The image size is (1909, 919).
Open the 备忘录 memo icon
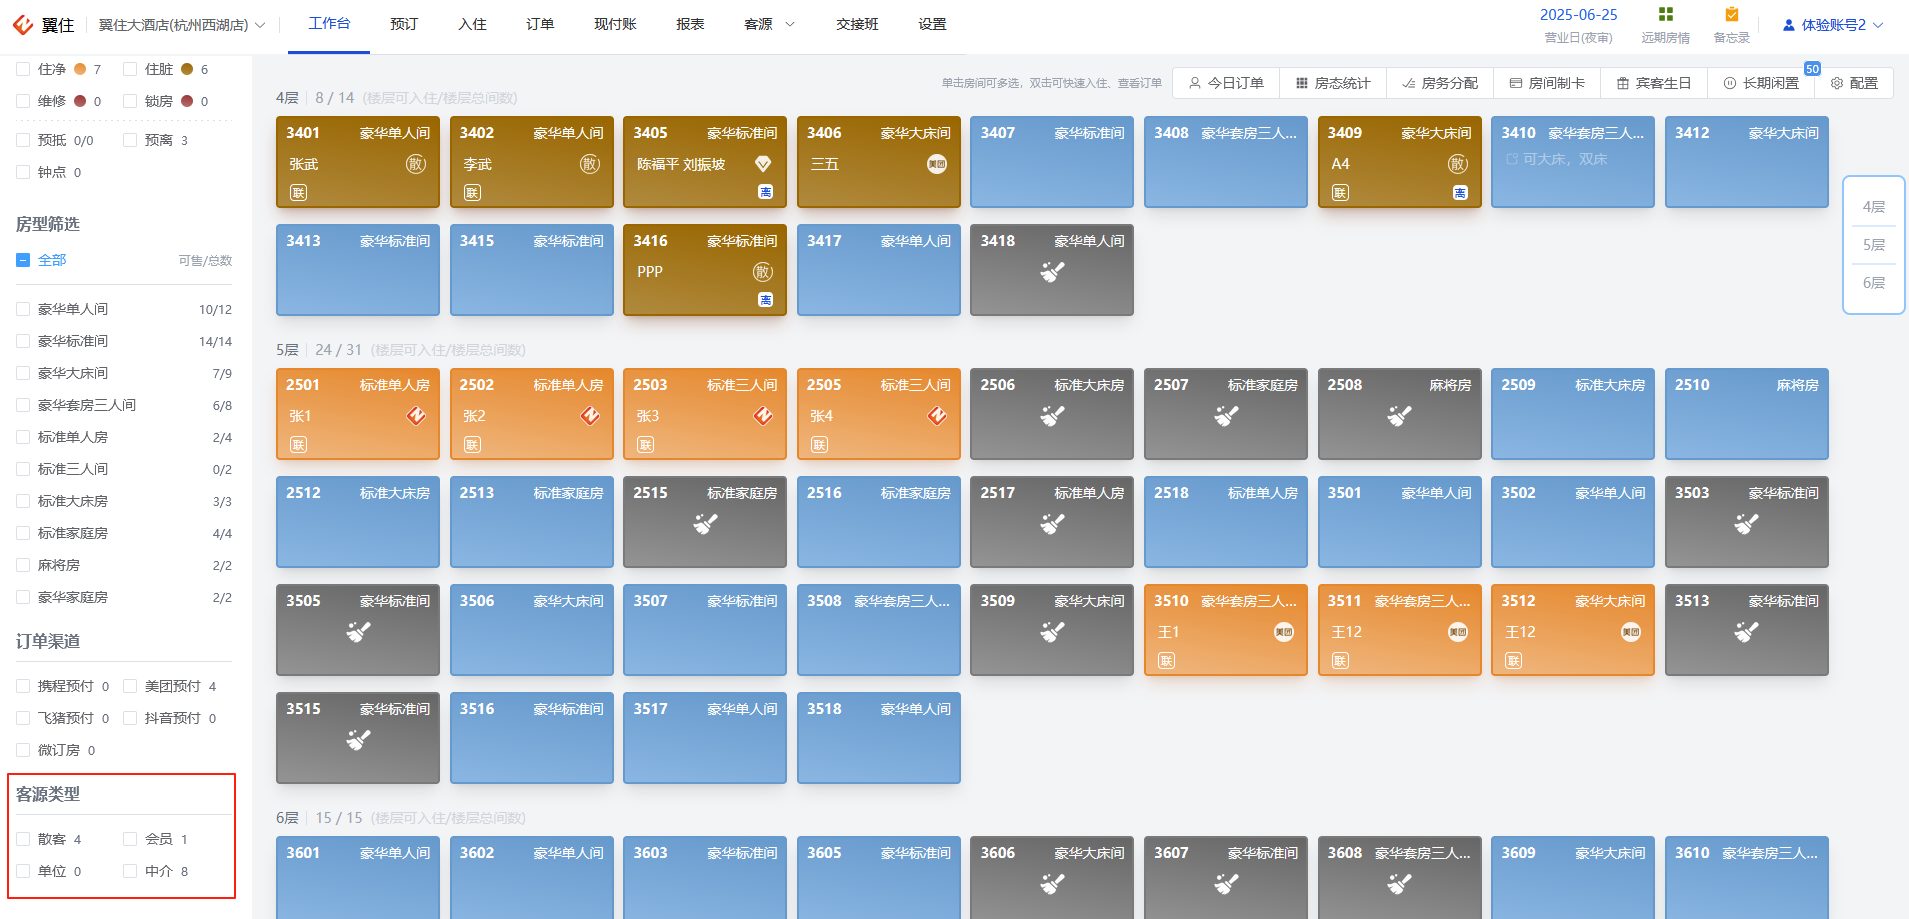[1731, 14]
